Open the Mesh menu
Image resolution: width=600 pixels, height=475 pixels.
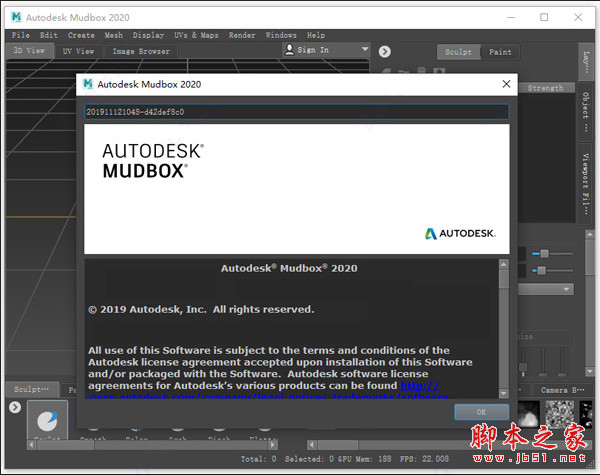point(114,35)
